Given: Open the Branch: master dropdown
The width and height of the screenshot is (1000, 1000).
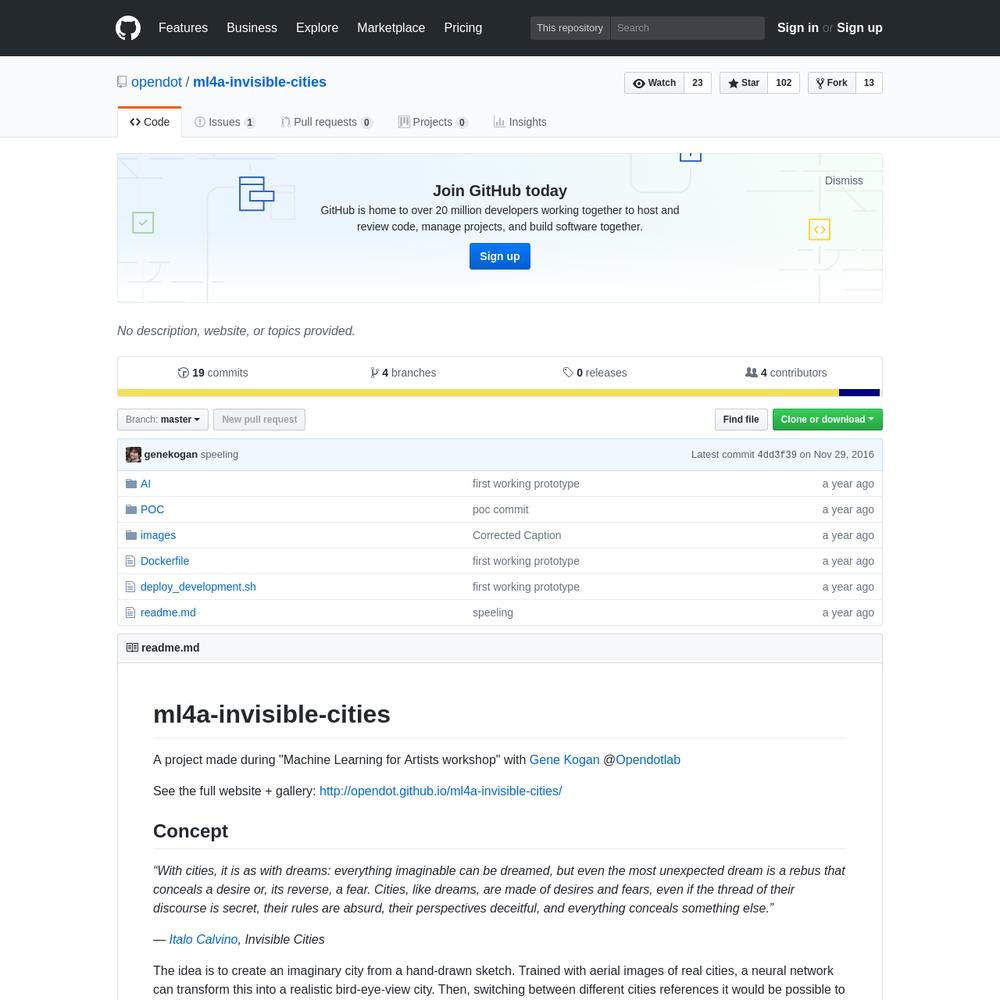Looking at the screenshot, I should (163, 420).
